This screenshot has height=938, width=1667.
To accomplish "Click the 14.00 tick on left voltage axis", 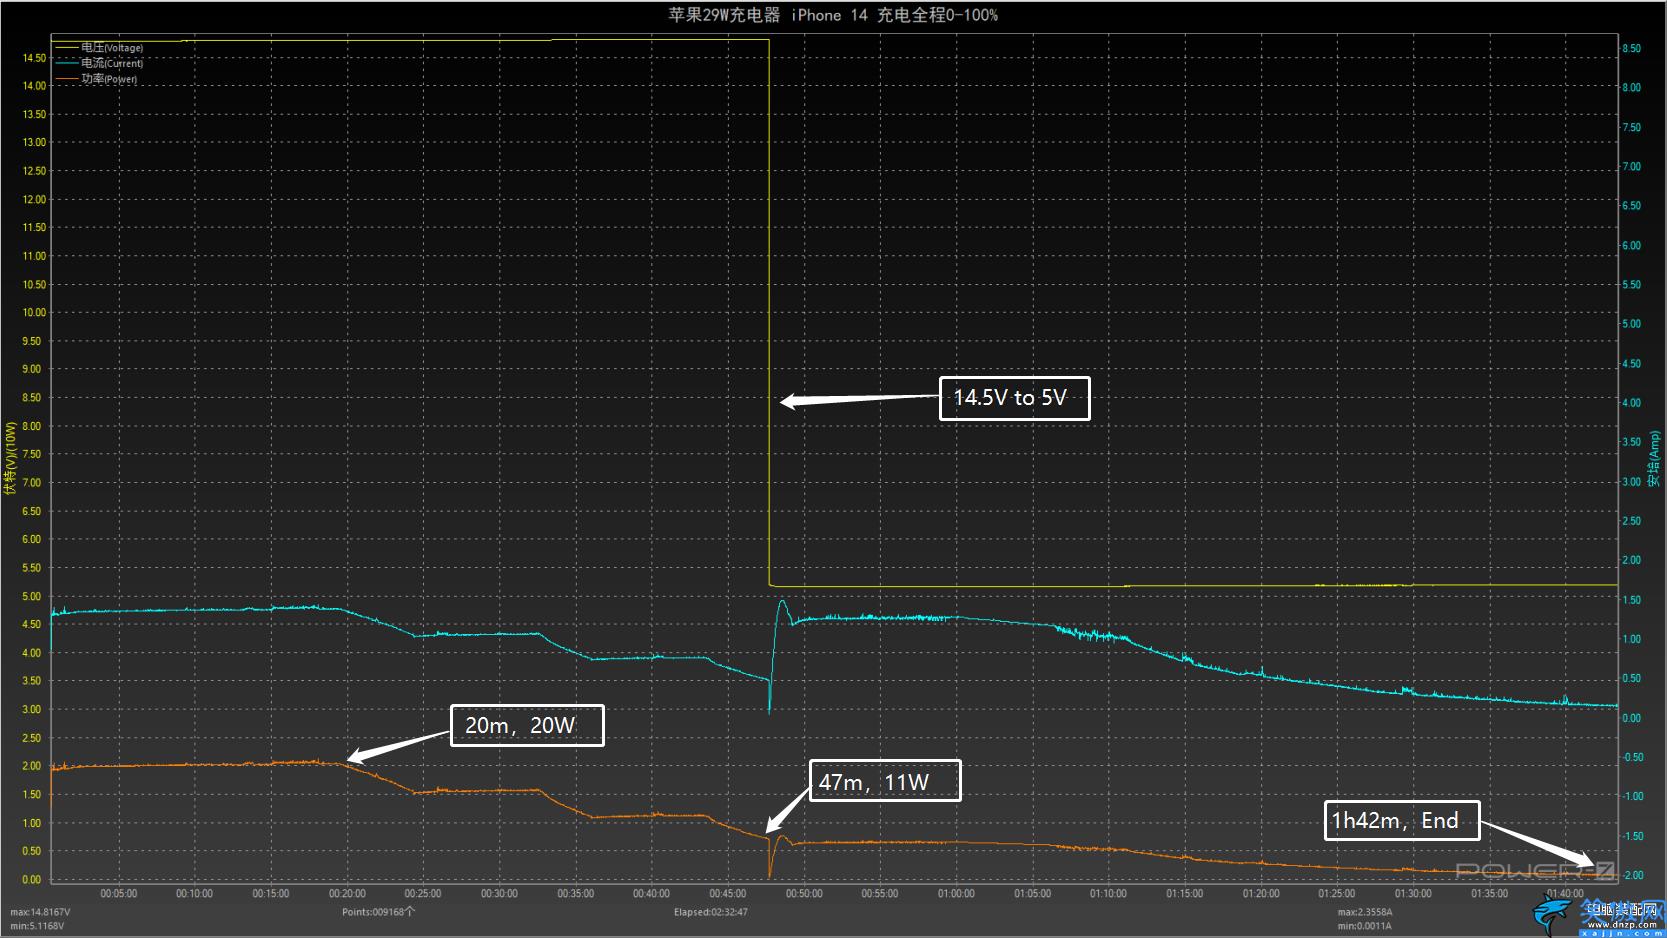I will point(34,86).
